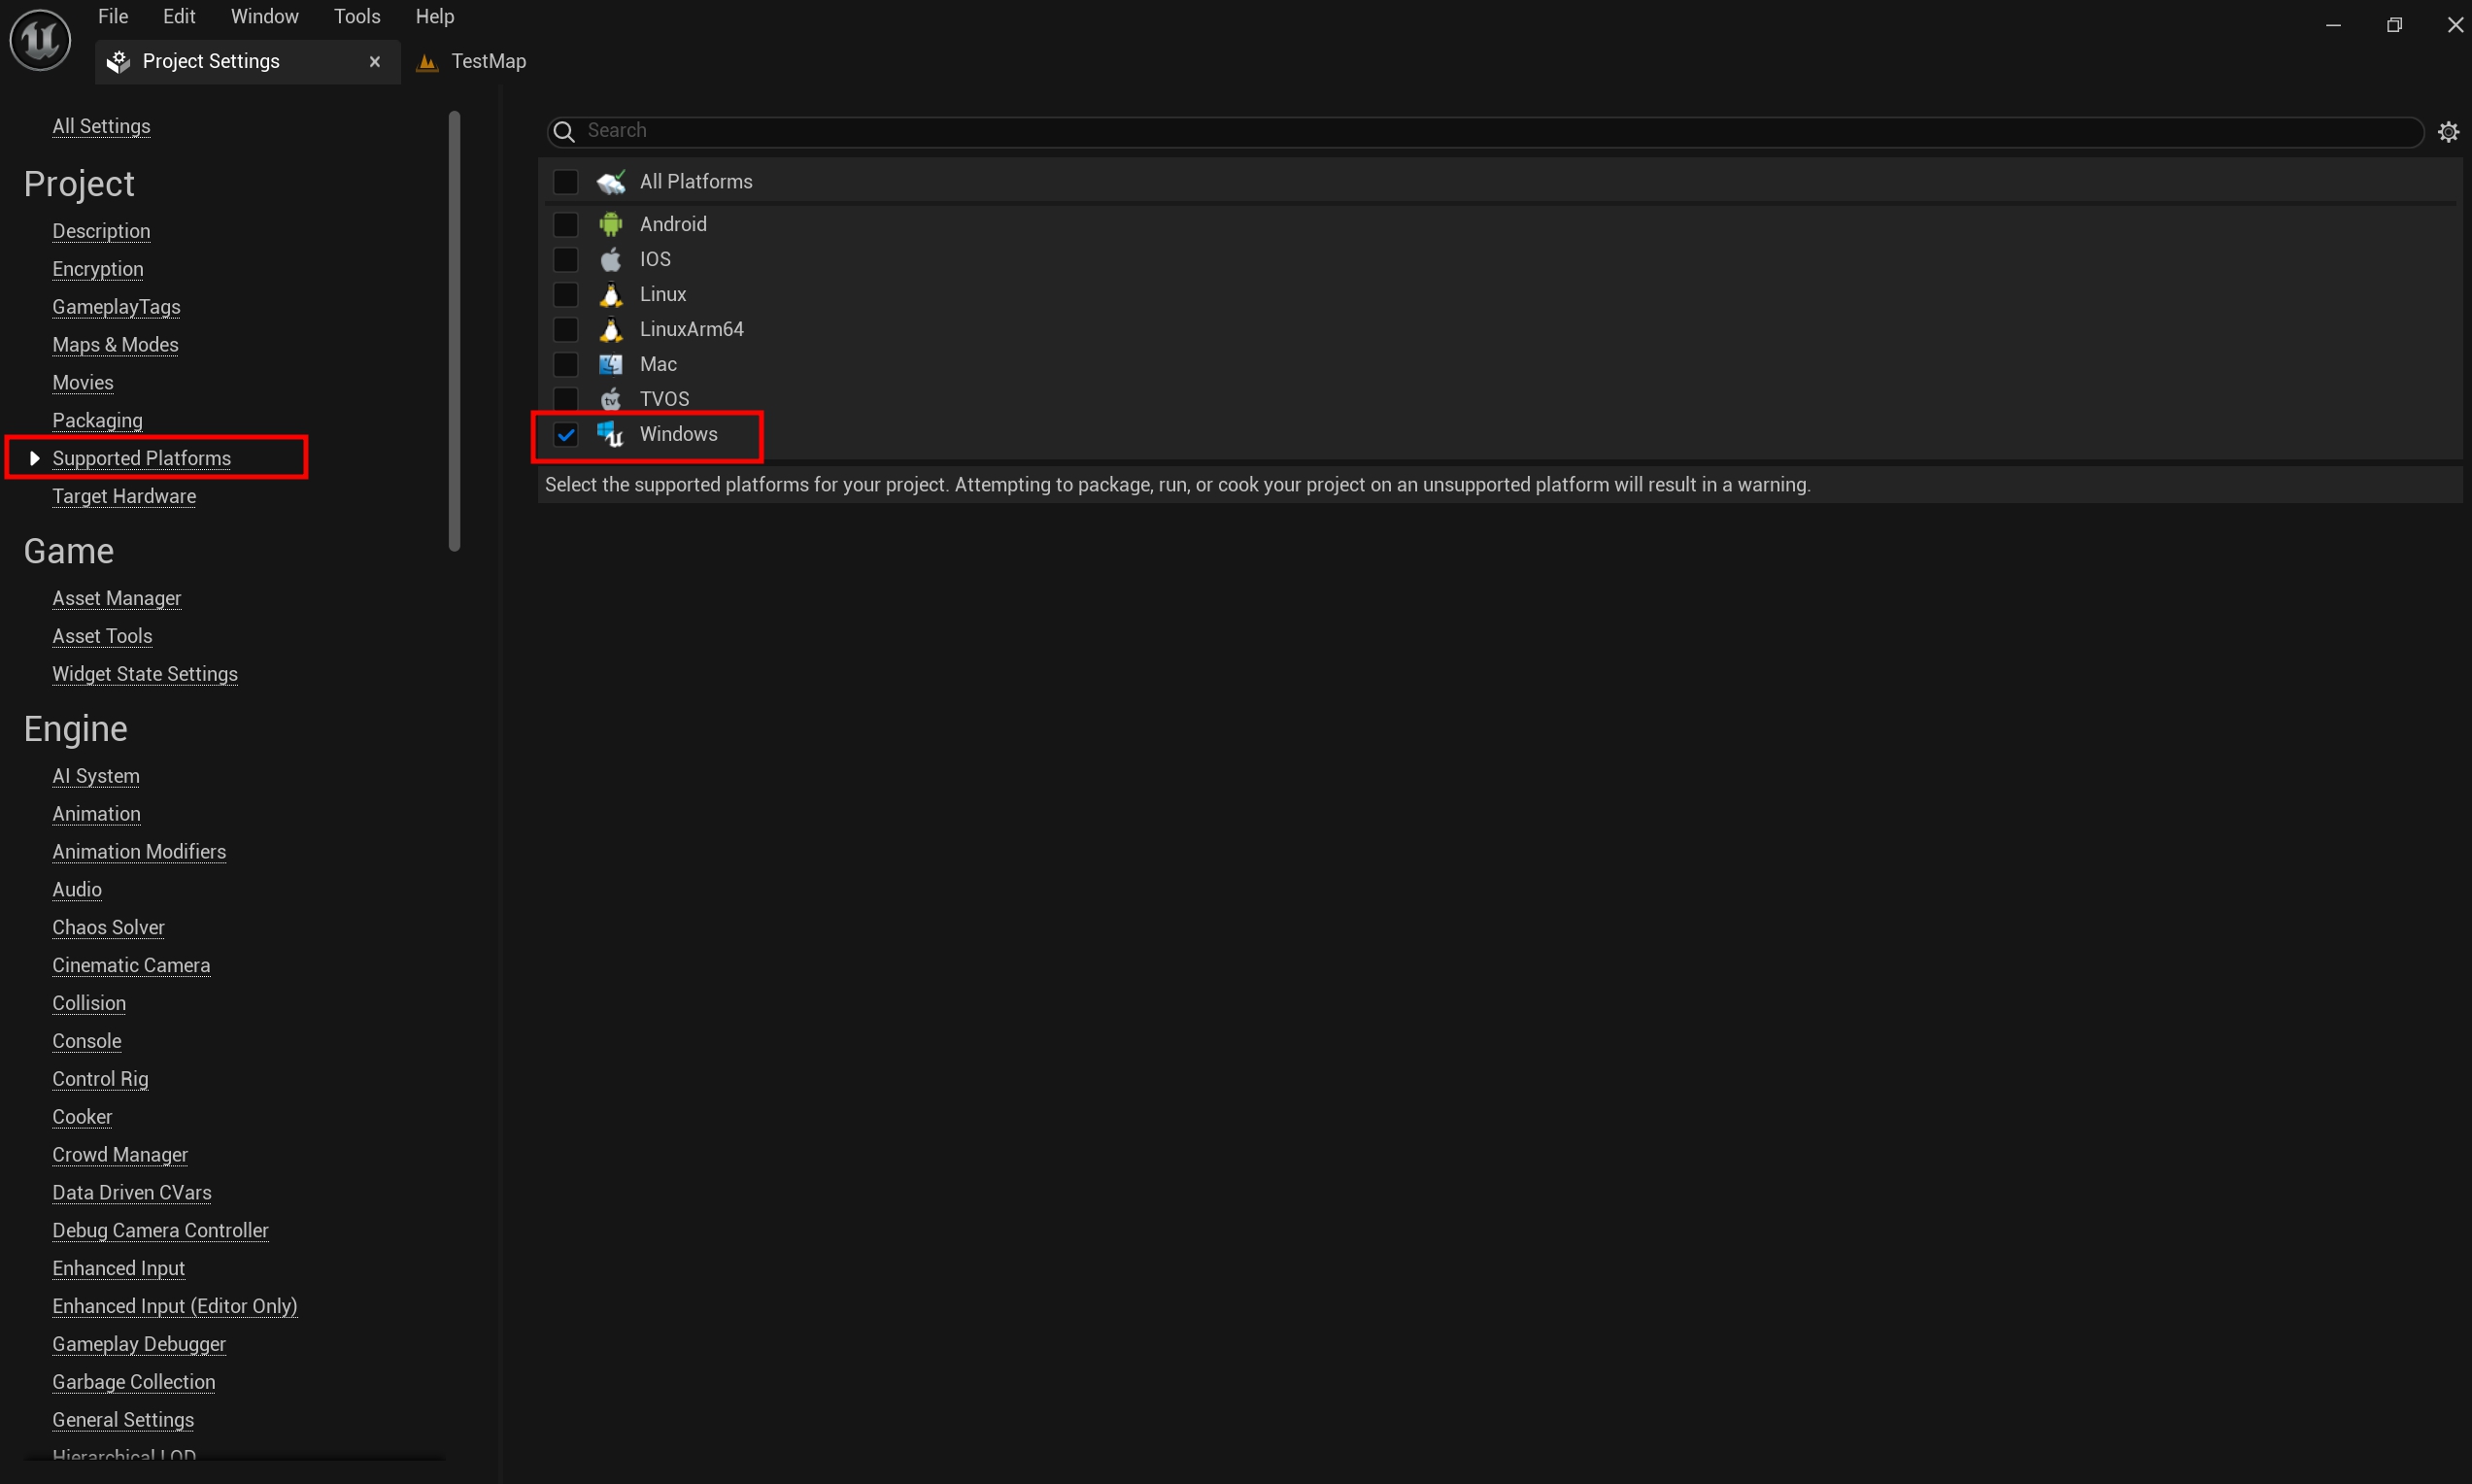This screenshot has height=1484, width=2472.
Task: Click the penguin icon next to Linux
Action: (x=611, y=295)
